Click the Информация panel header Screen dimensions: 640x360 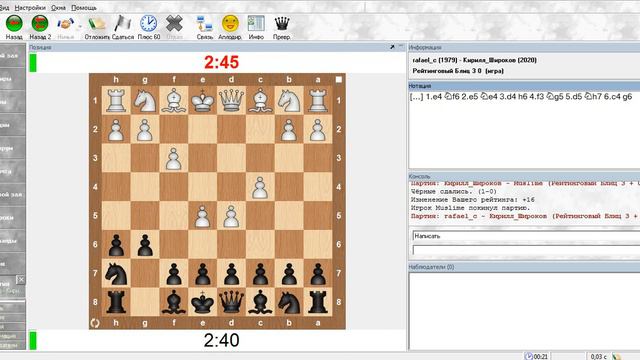(x=524, y=47)
